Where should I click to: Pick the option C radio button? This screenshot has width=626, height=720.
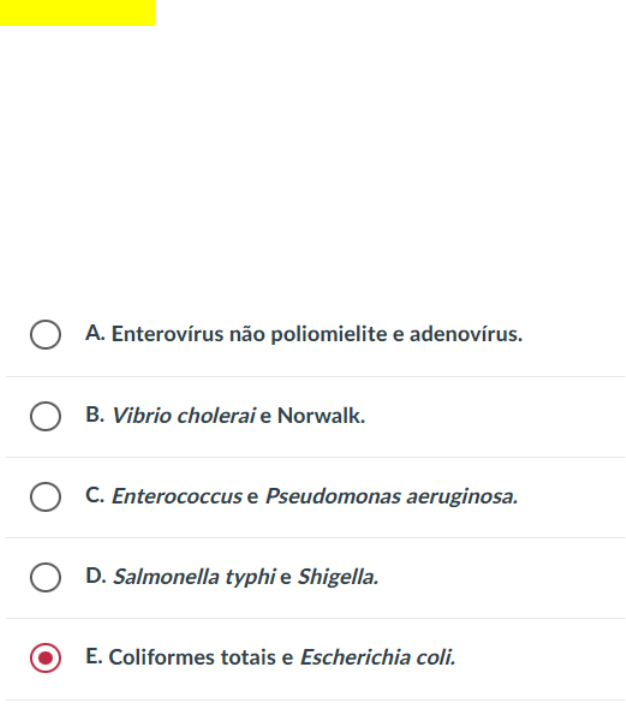pyautogui.click(x=45, y=497)
